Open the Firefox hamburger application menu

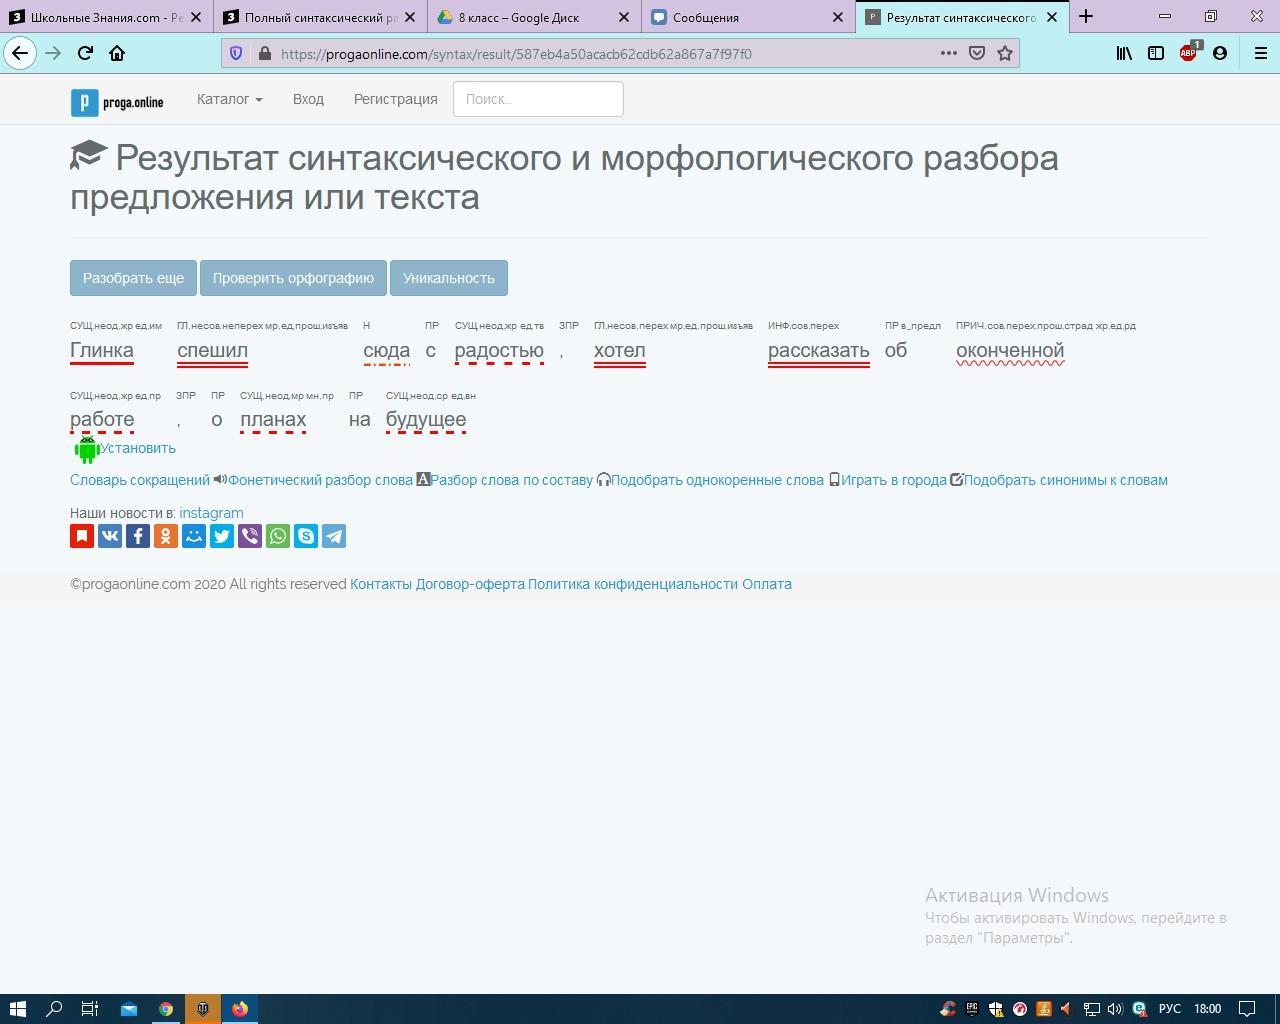[x=1260, y=54]
